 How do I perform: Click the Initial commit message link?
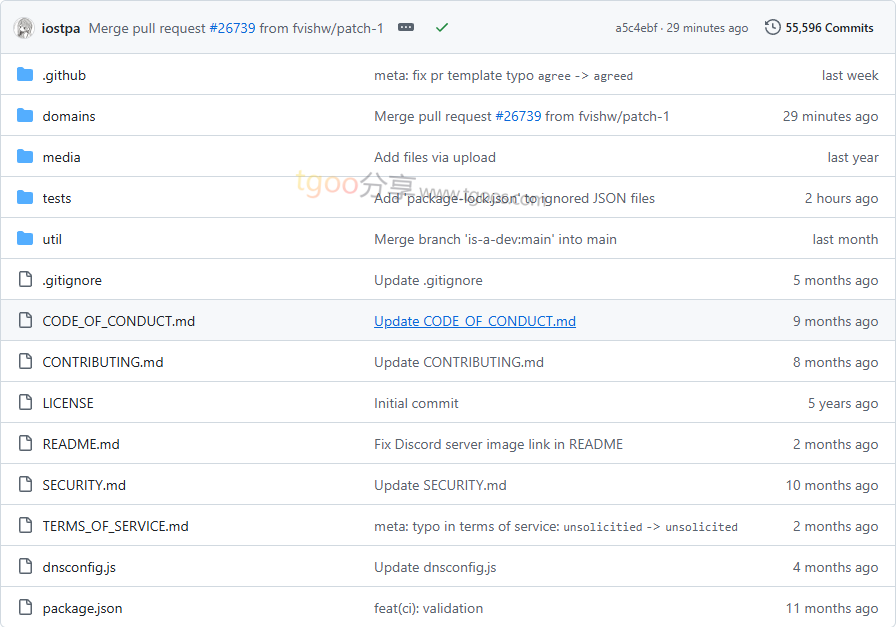[x=416, y=403]
